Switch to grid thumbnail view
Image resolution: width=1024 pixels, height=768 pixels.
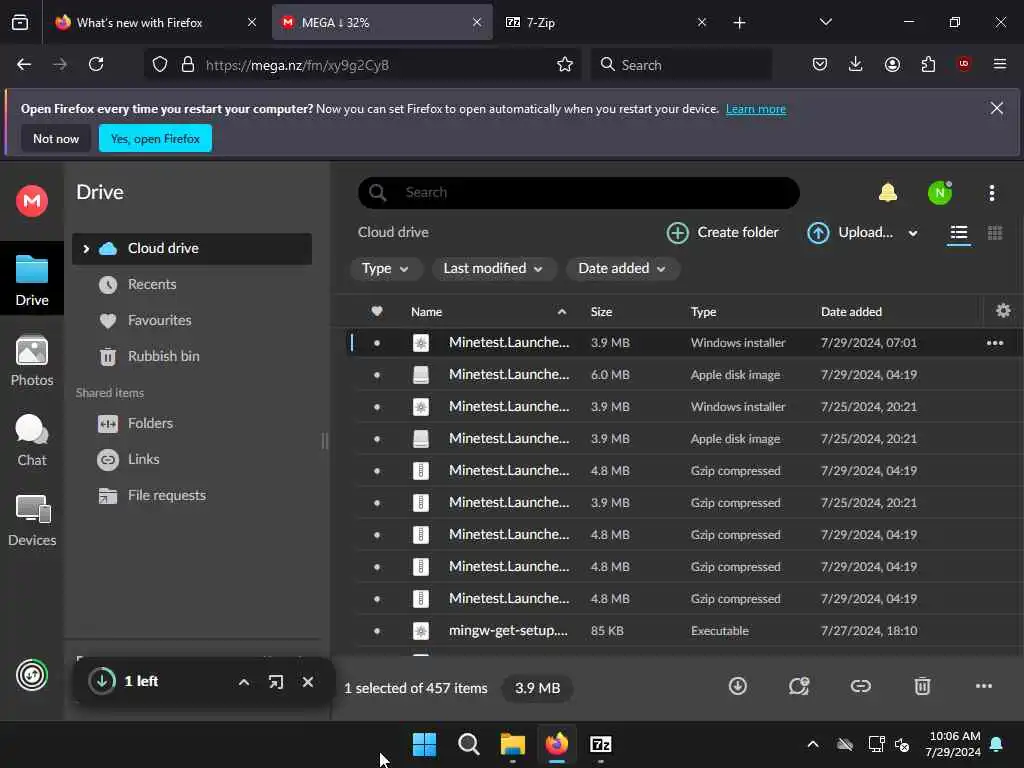995,233
